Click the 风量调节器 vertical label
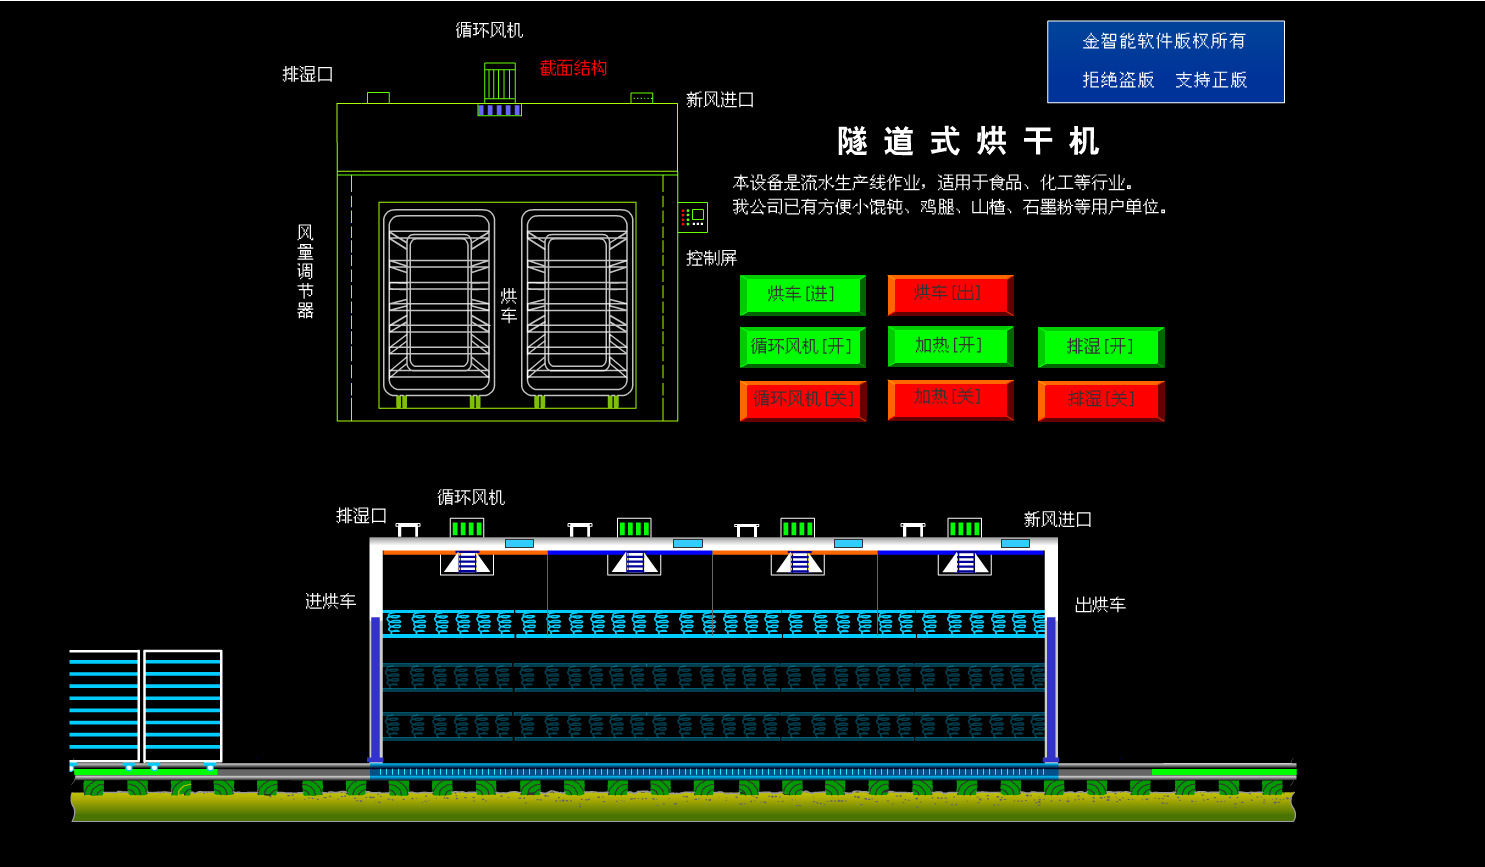Image resolution: width=1485 pixels, height=867 pixels. [305, 271]
